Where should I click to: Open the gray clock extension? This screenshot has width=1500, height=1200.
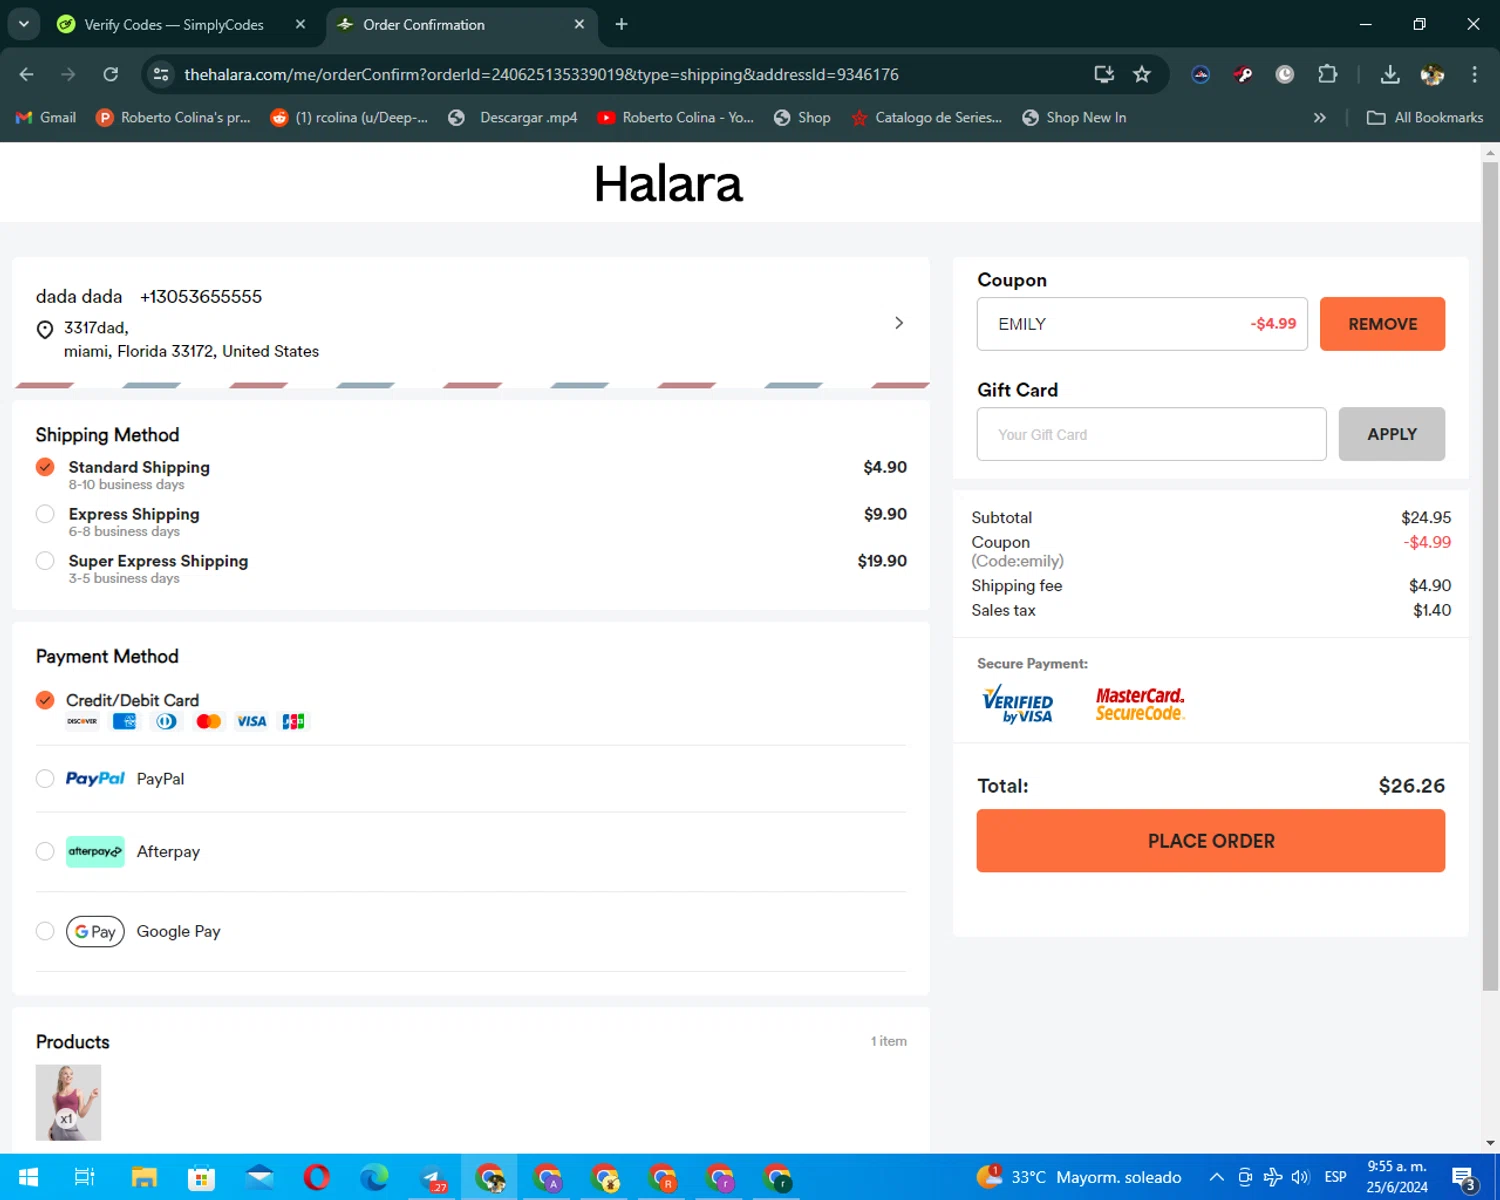pyautogui.click(x=1285, y=74)
